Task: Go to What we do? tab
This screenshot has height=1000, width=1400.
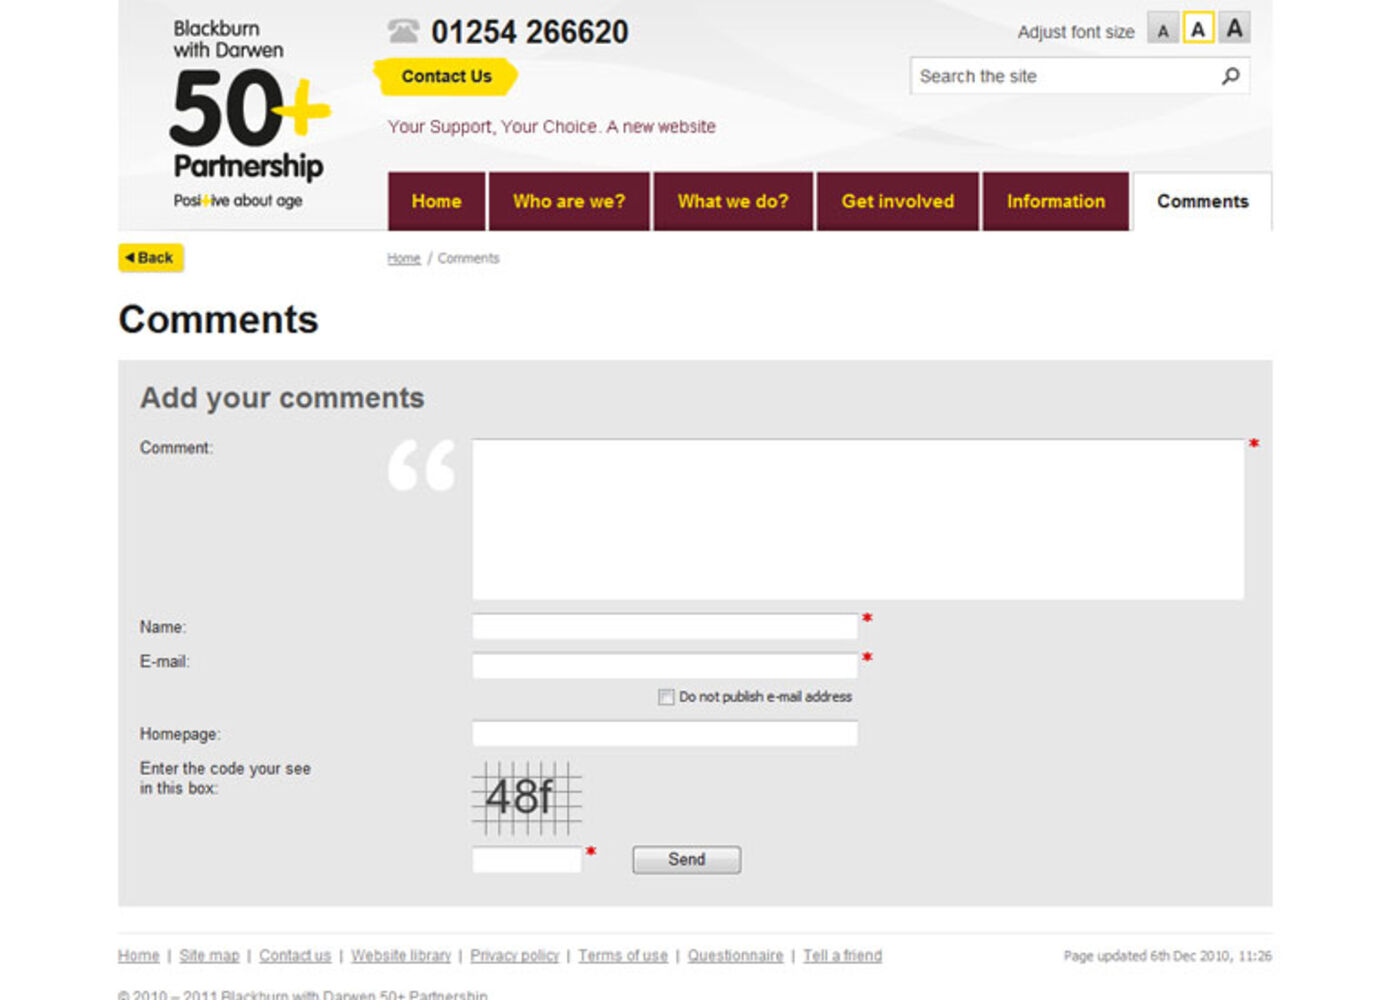Action: coord(733,201)
